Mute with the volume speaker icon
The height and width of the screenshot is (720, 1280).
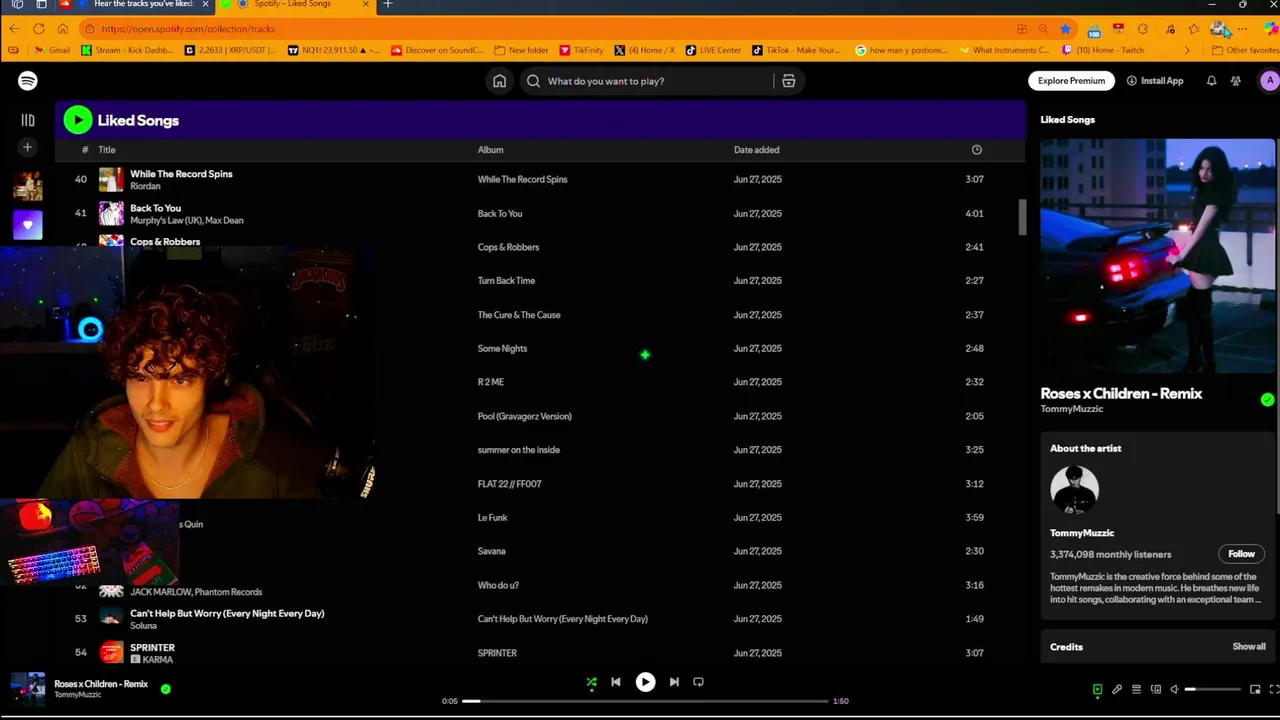tap(1175, 690)
